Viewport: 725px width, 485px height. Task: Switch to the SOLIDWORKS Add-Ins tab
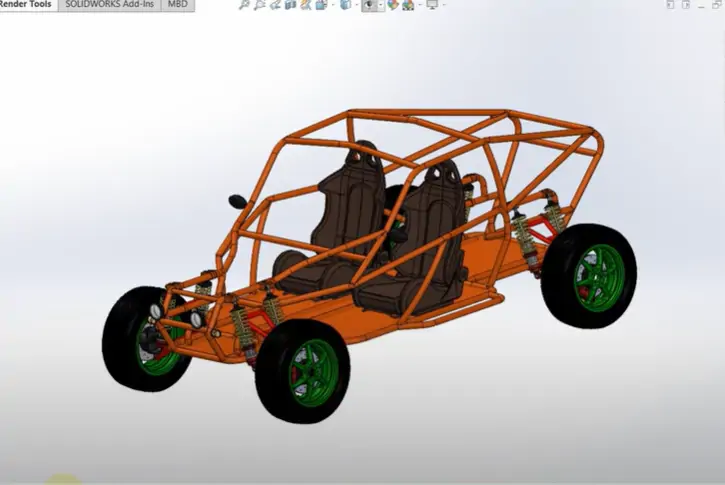point(110,4)
